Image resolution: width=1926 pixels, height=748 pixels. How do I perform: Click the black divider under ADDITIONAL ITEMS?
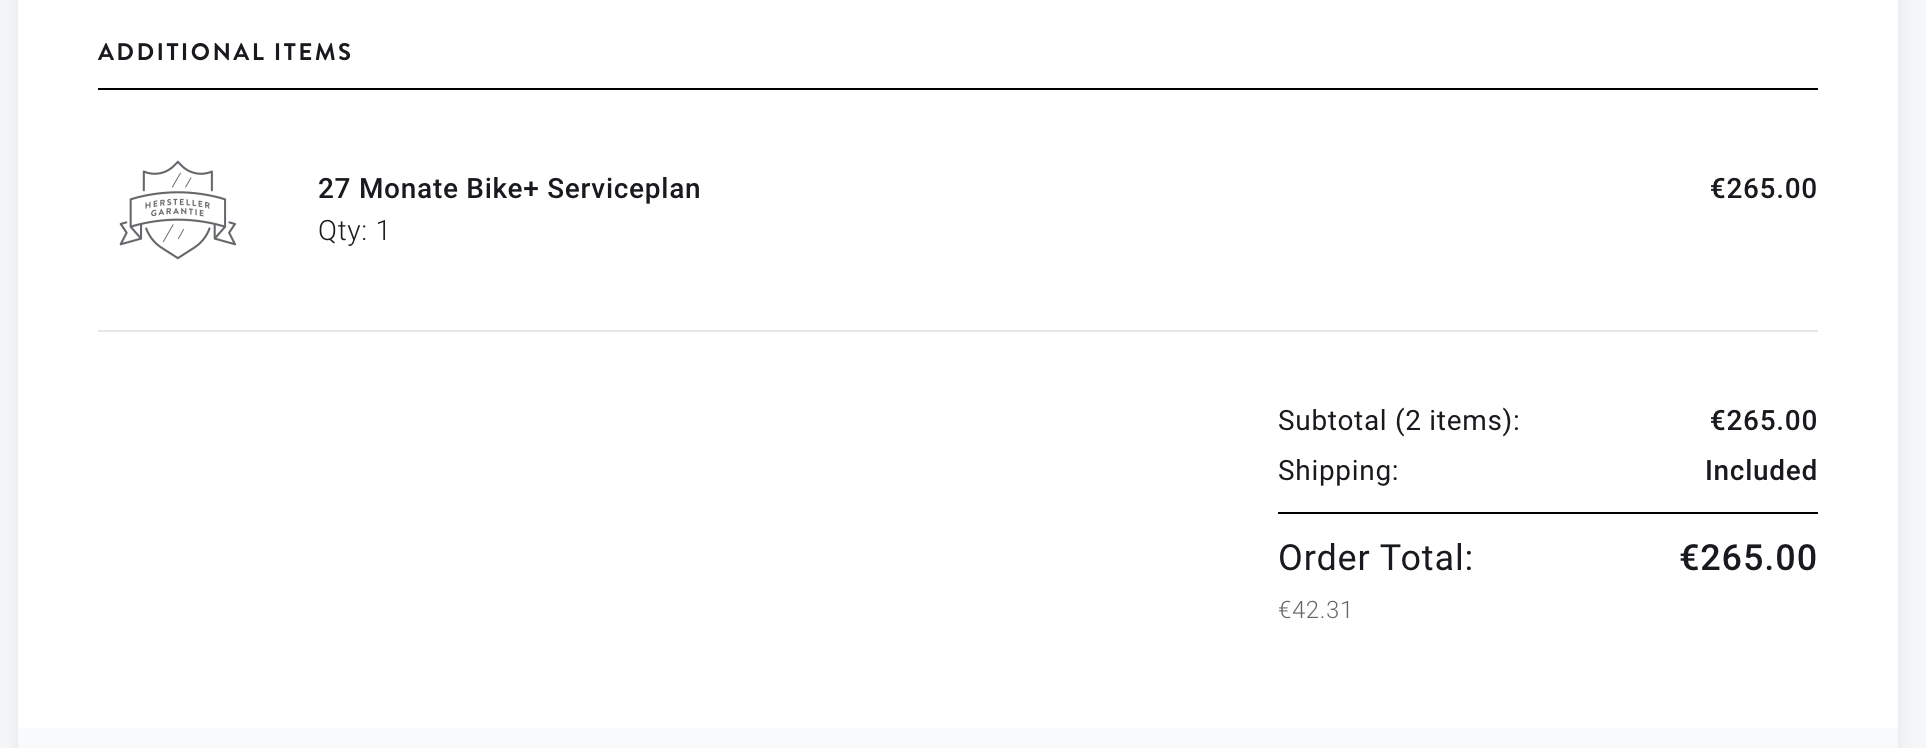[957, 89]
